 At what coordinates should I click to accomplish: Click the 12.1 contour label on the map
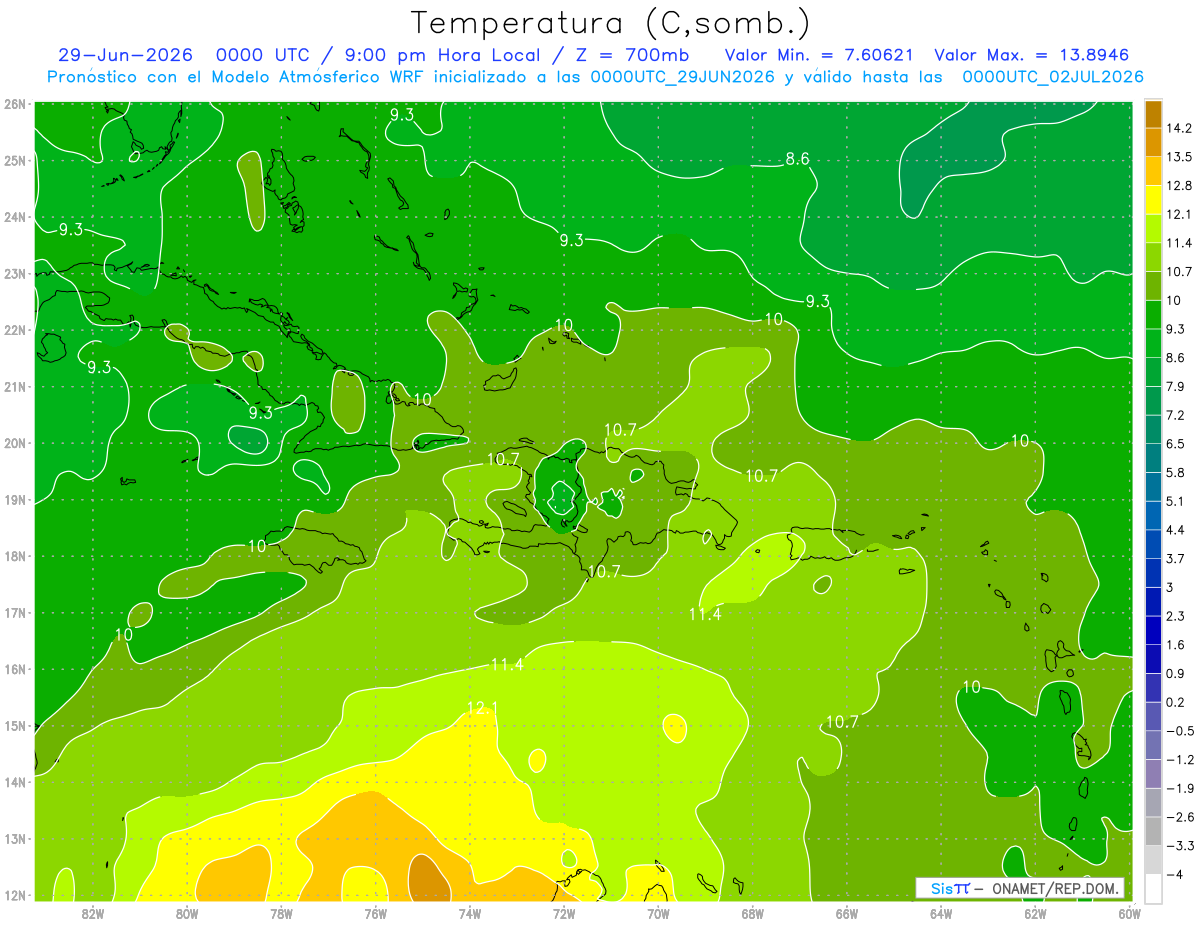point(483,708)
